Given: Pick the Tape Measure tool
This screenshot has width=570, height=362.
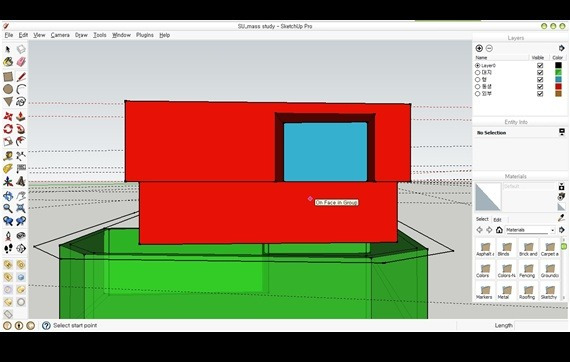Looking at the screenshot, I should (8, 156).
